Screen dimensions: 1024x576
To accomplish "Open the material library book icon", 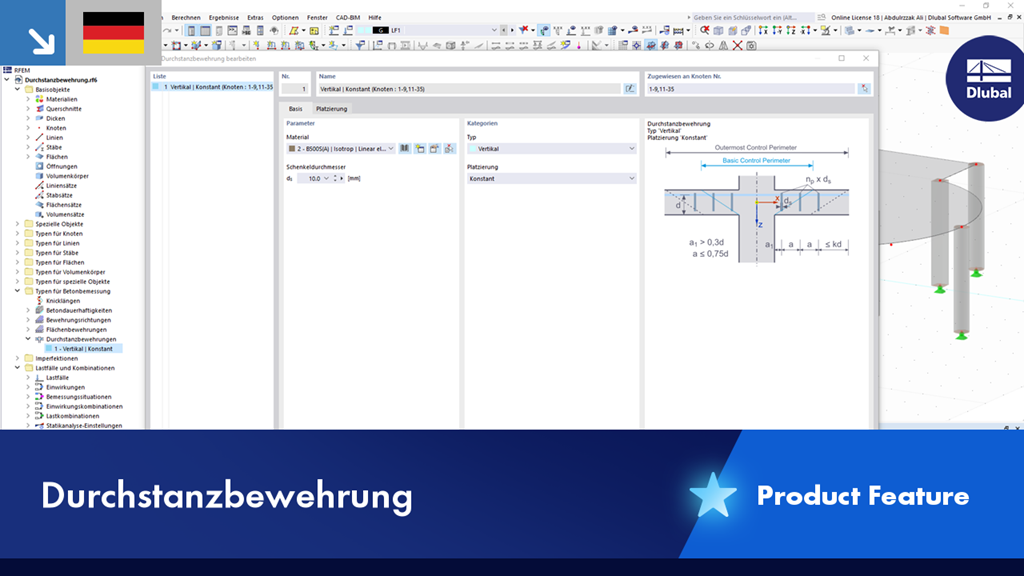I will pyautogui.click(x=405, y=149).
